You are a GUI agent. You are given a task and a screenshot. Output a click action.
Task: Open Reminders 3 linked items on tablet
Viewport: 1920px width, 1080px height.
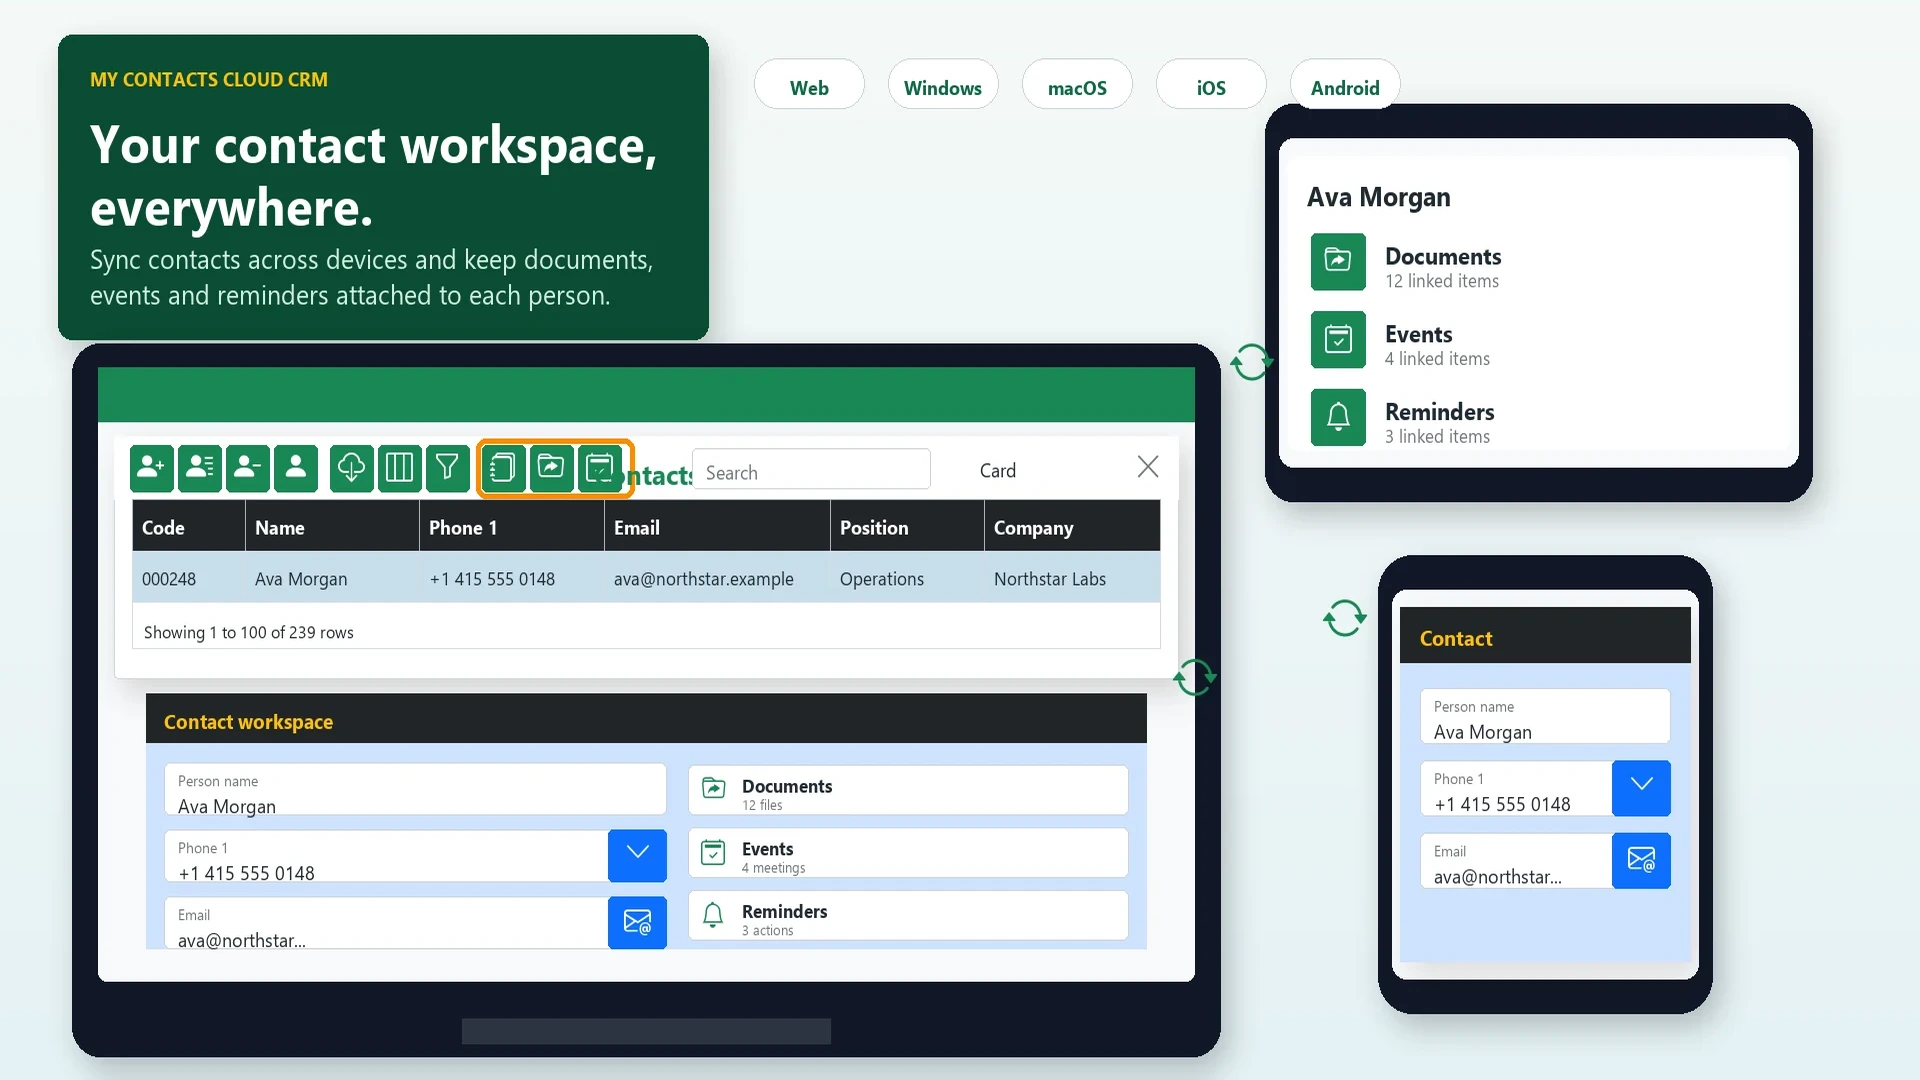1439,422
